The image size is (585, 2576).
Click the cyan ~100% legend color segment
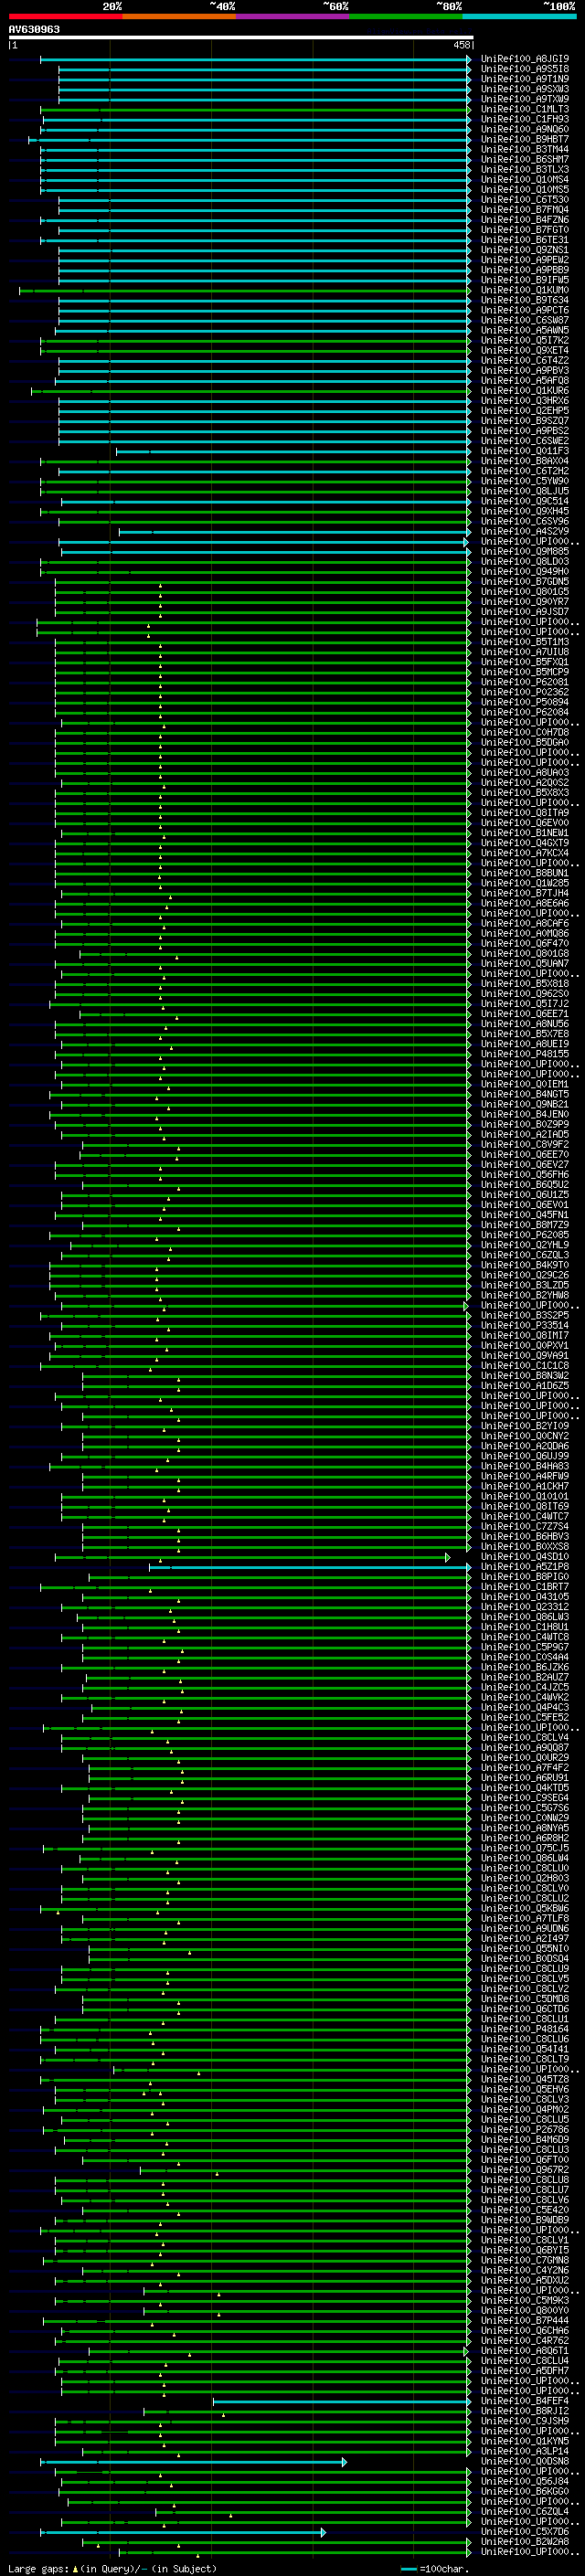coord(519,16)
